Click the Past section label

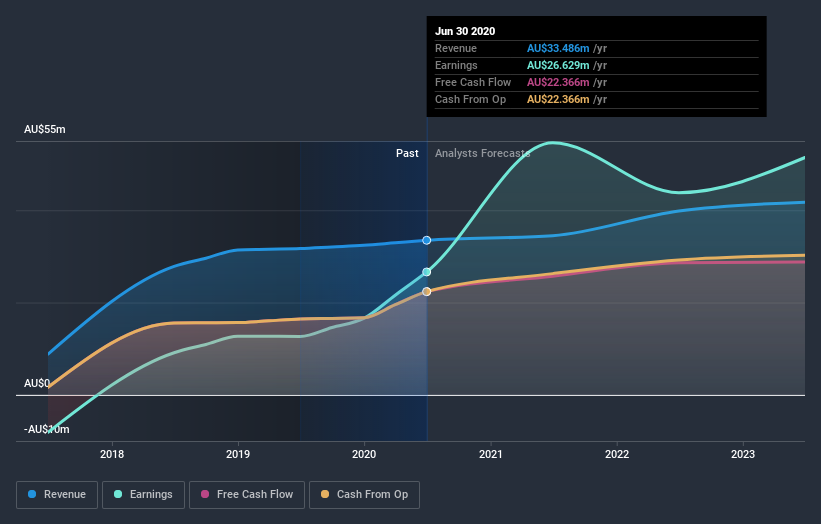click(x=407, y=153)
